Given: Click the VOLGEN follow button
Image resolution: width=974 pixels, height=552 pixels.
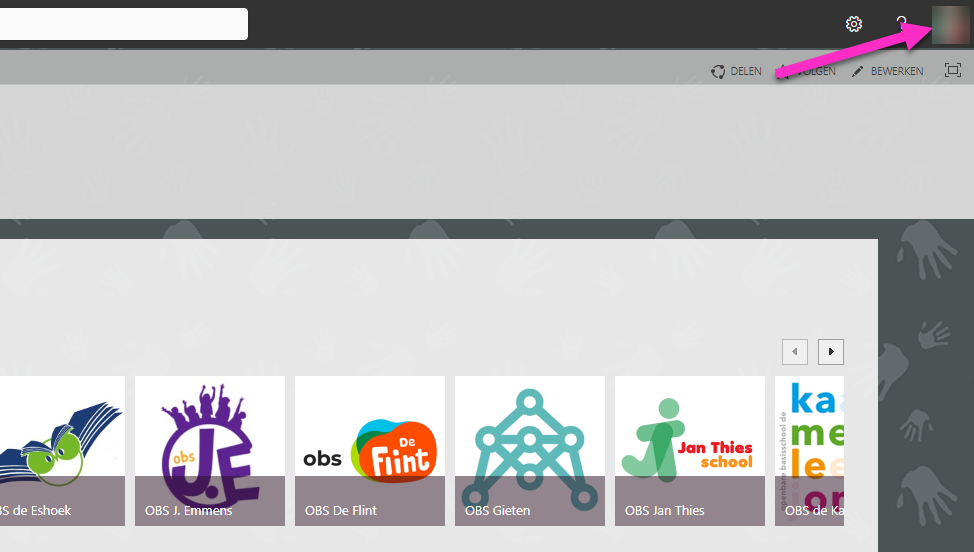Looking at the screenshot, I should 806,71.
